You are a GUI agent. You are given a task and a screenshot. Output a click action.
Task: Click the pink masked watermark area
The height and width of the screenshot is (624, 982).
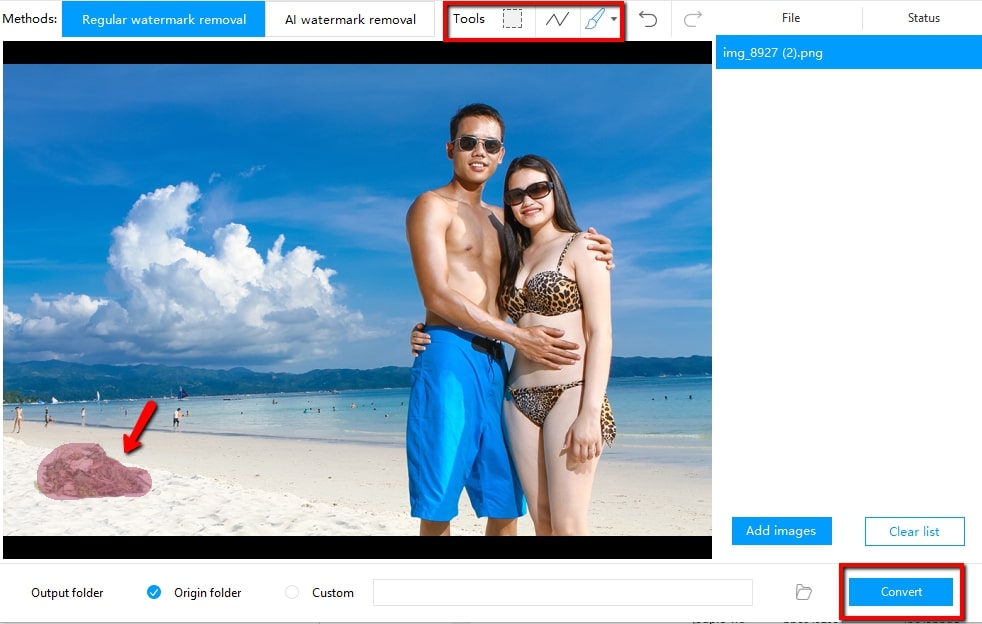pos(90,470)
